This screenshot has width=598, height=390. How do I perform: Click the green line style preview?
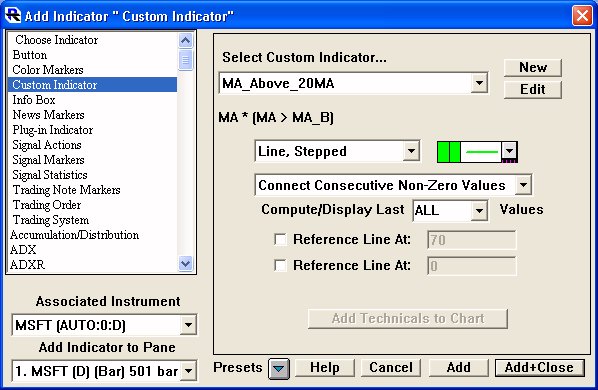[x=481, y=152]
